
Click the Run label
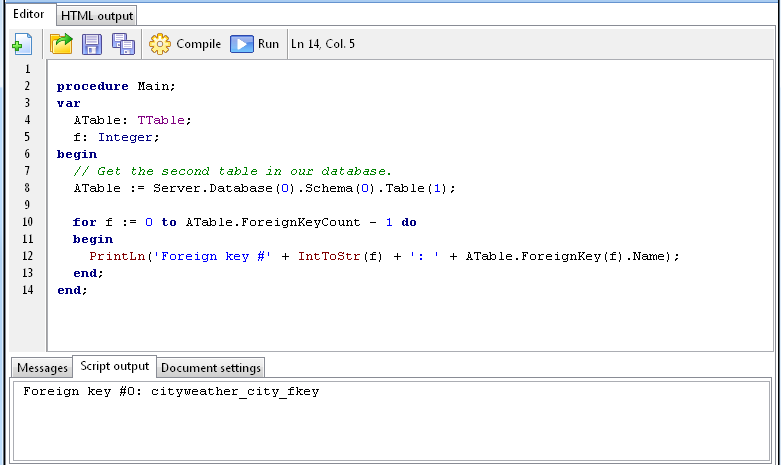268,44
